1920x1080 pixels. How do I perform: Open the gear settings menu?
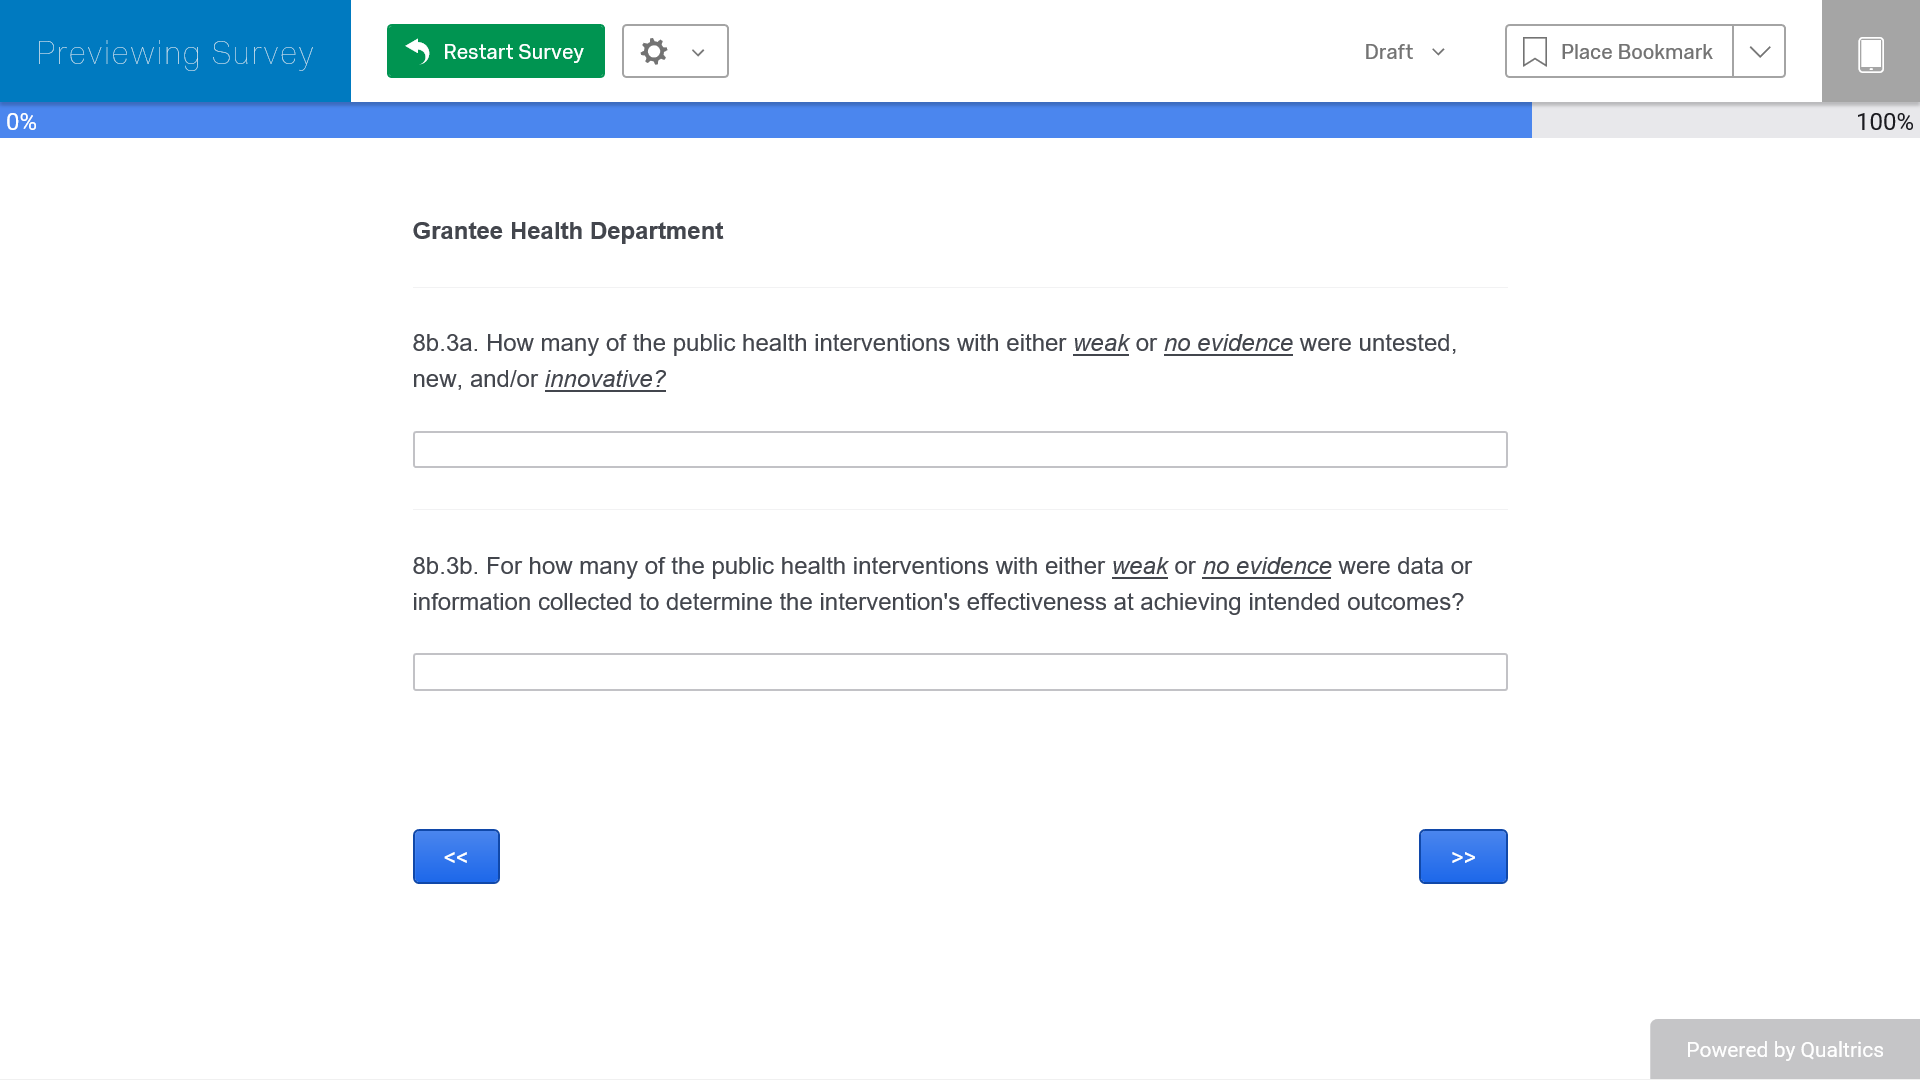(x=654, y=51)
